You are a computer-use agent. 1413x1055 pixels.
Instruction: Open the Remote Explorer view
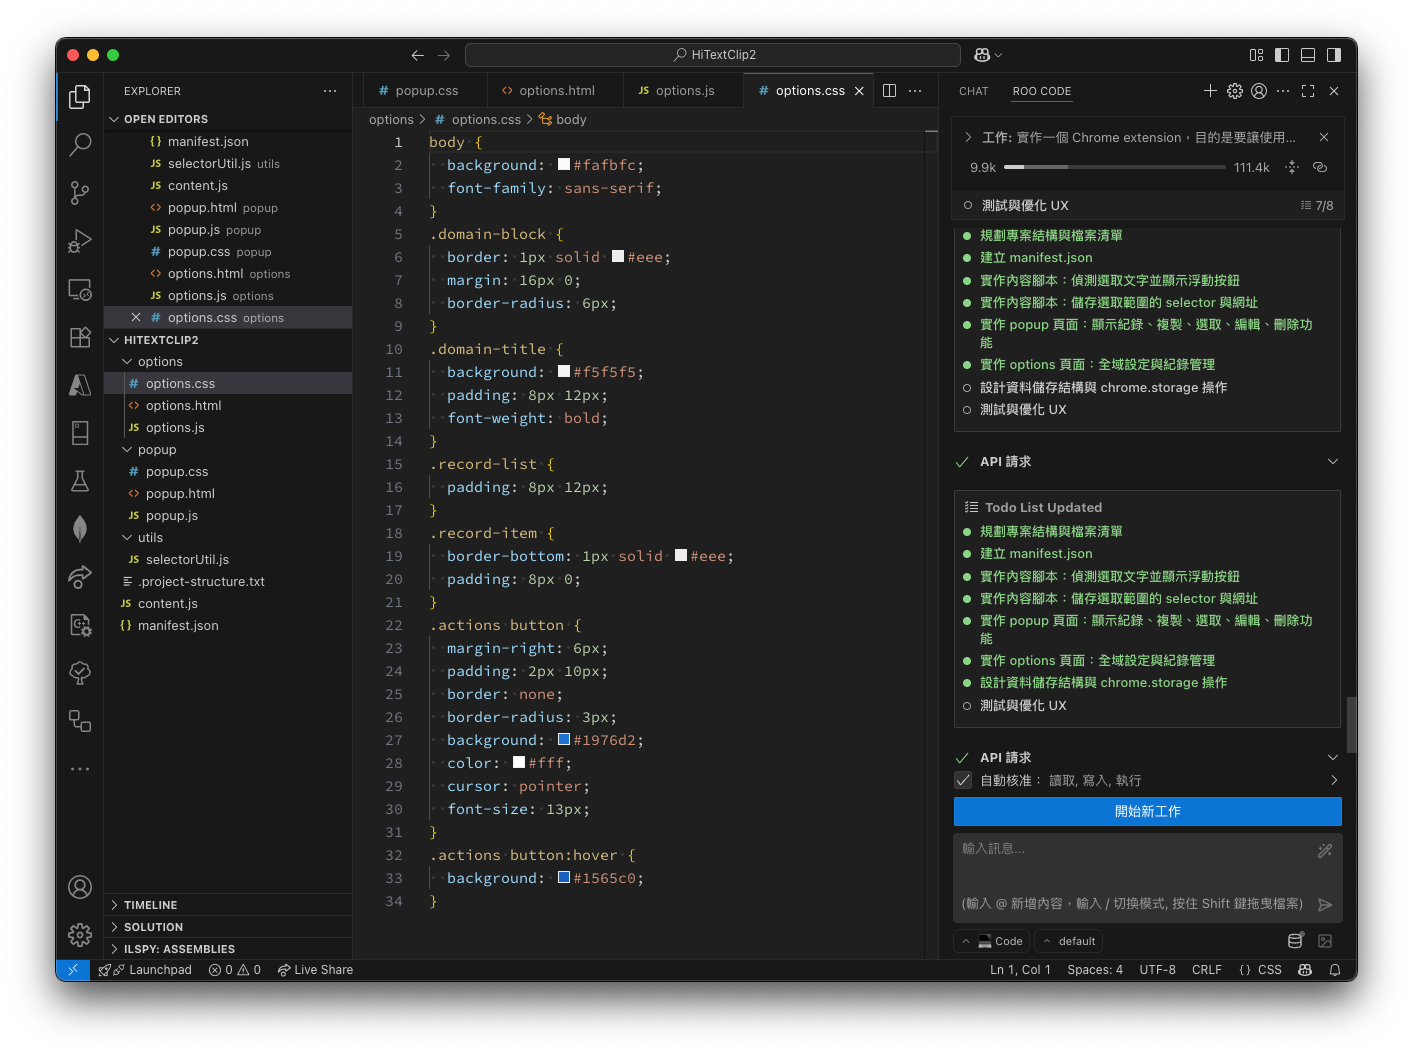coord(80,290)
